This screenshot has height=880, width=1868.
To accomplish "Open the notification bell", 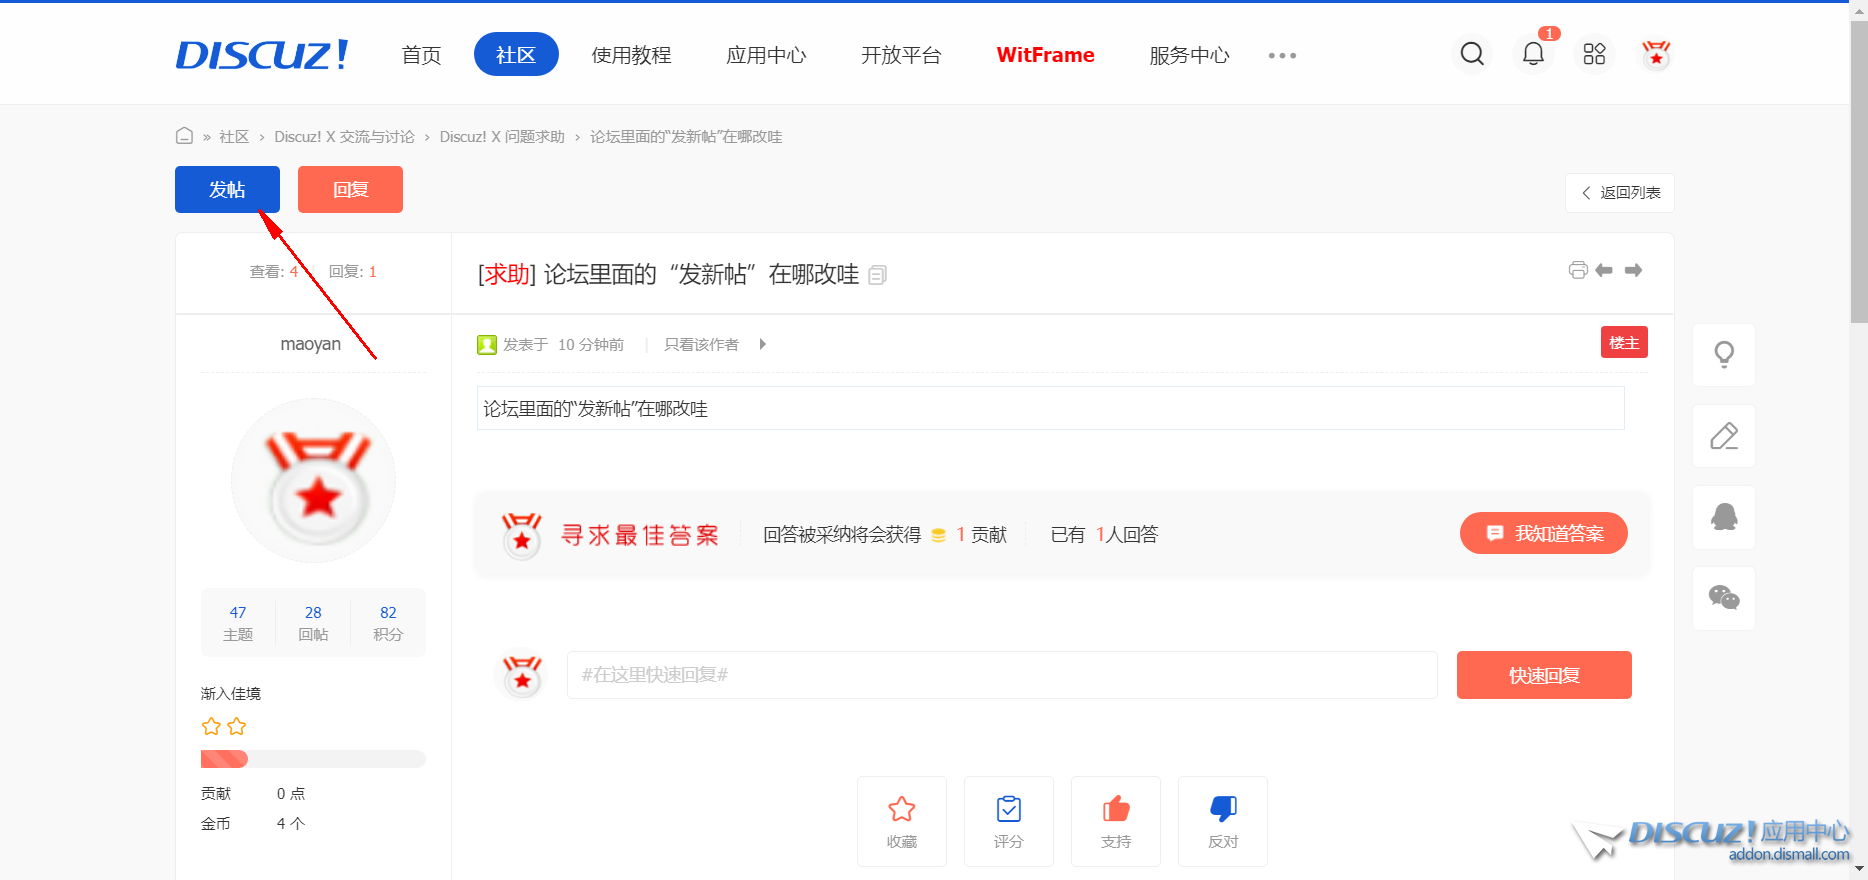I will point(1533,54).
